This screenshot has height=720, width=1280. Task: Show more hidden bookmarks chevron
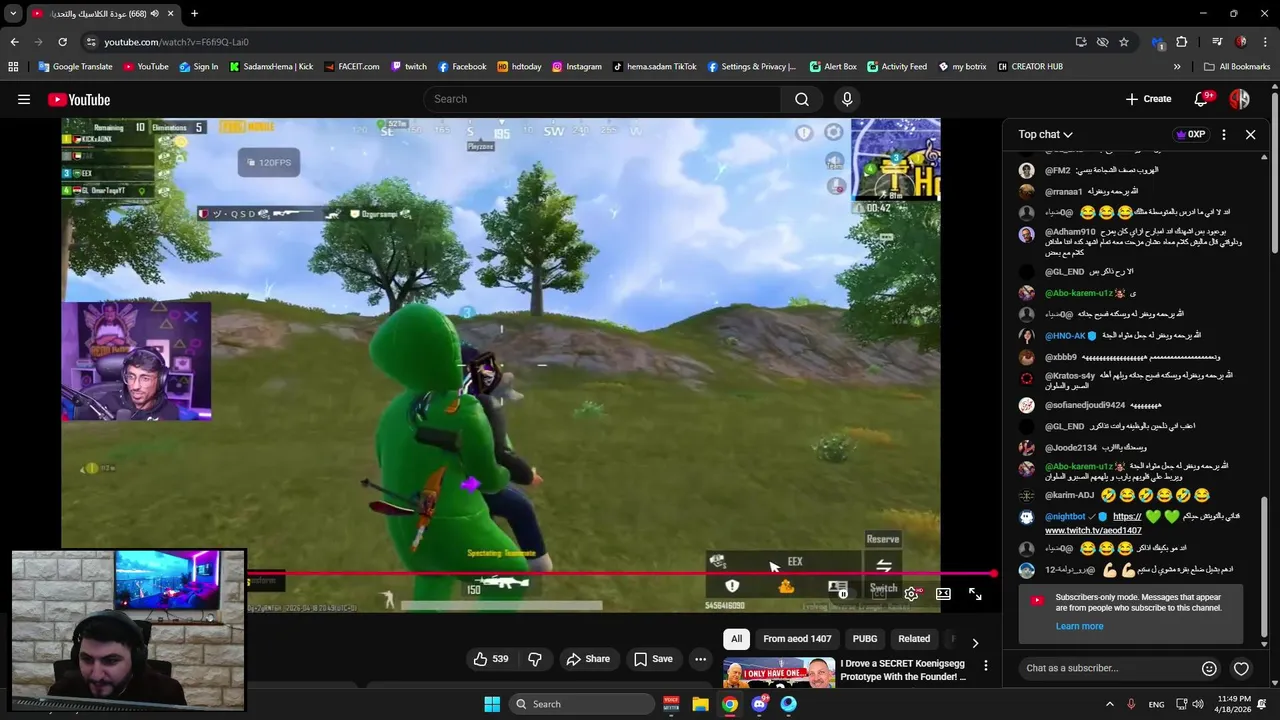click(x=1177, y=67)
